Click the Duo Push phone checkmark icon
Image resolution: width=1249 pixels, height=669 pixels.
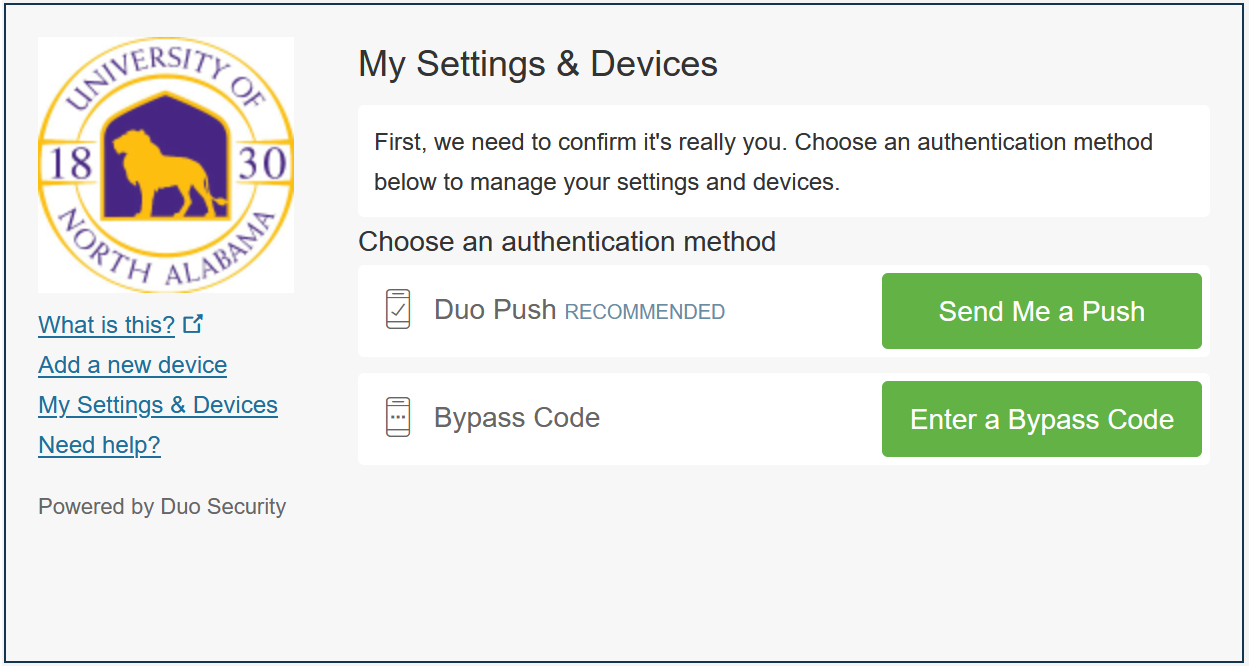pos(398,310)
